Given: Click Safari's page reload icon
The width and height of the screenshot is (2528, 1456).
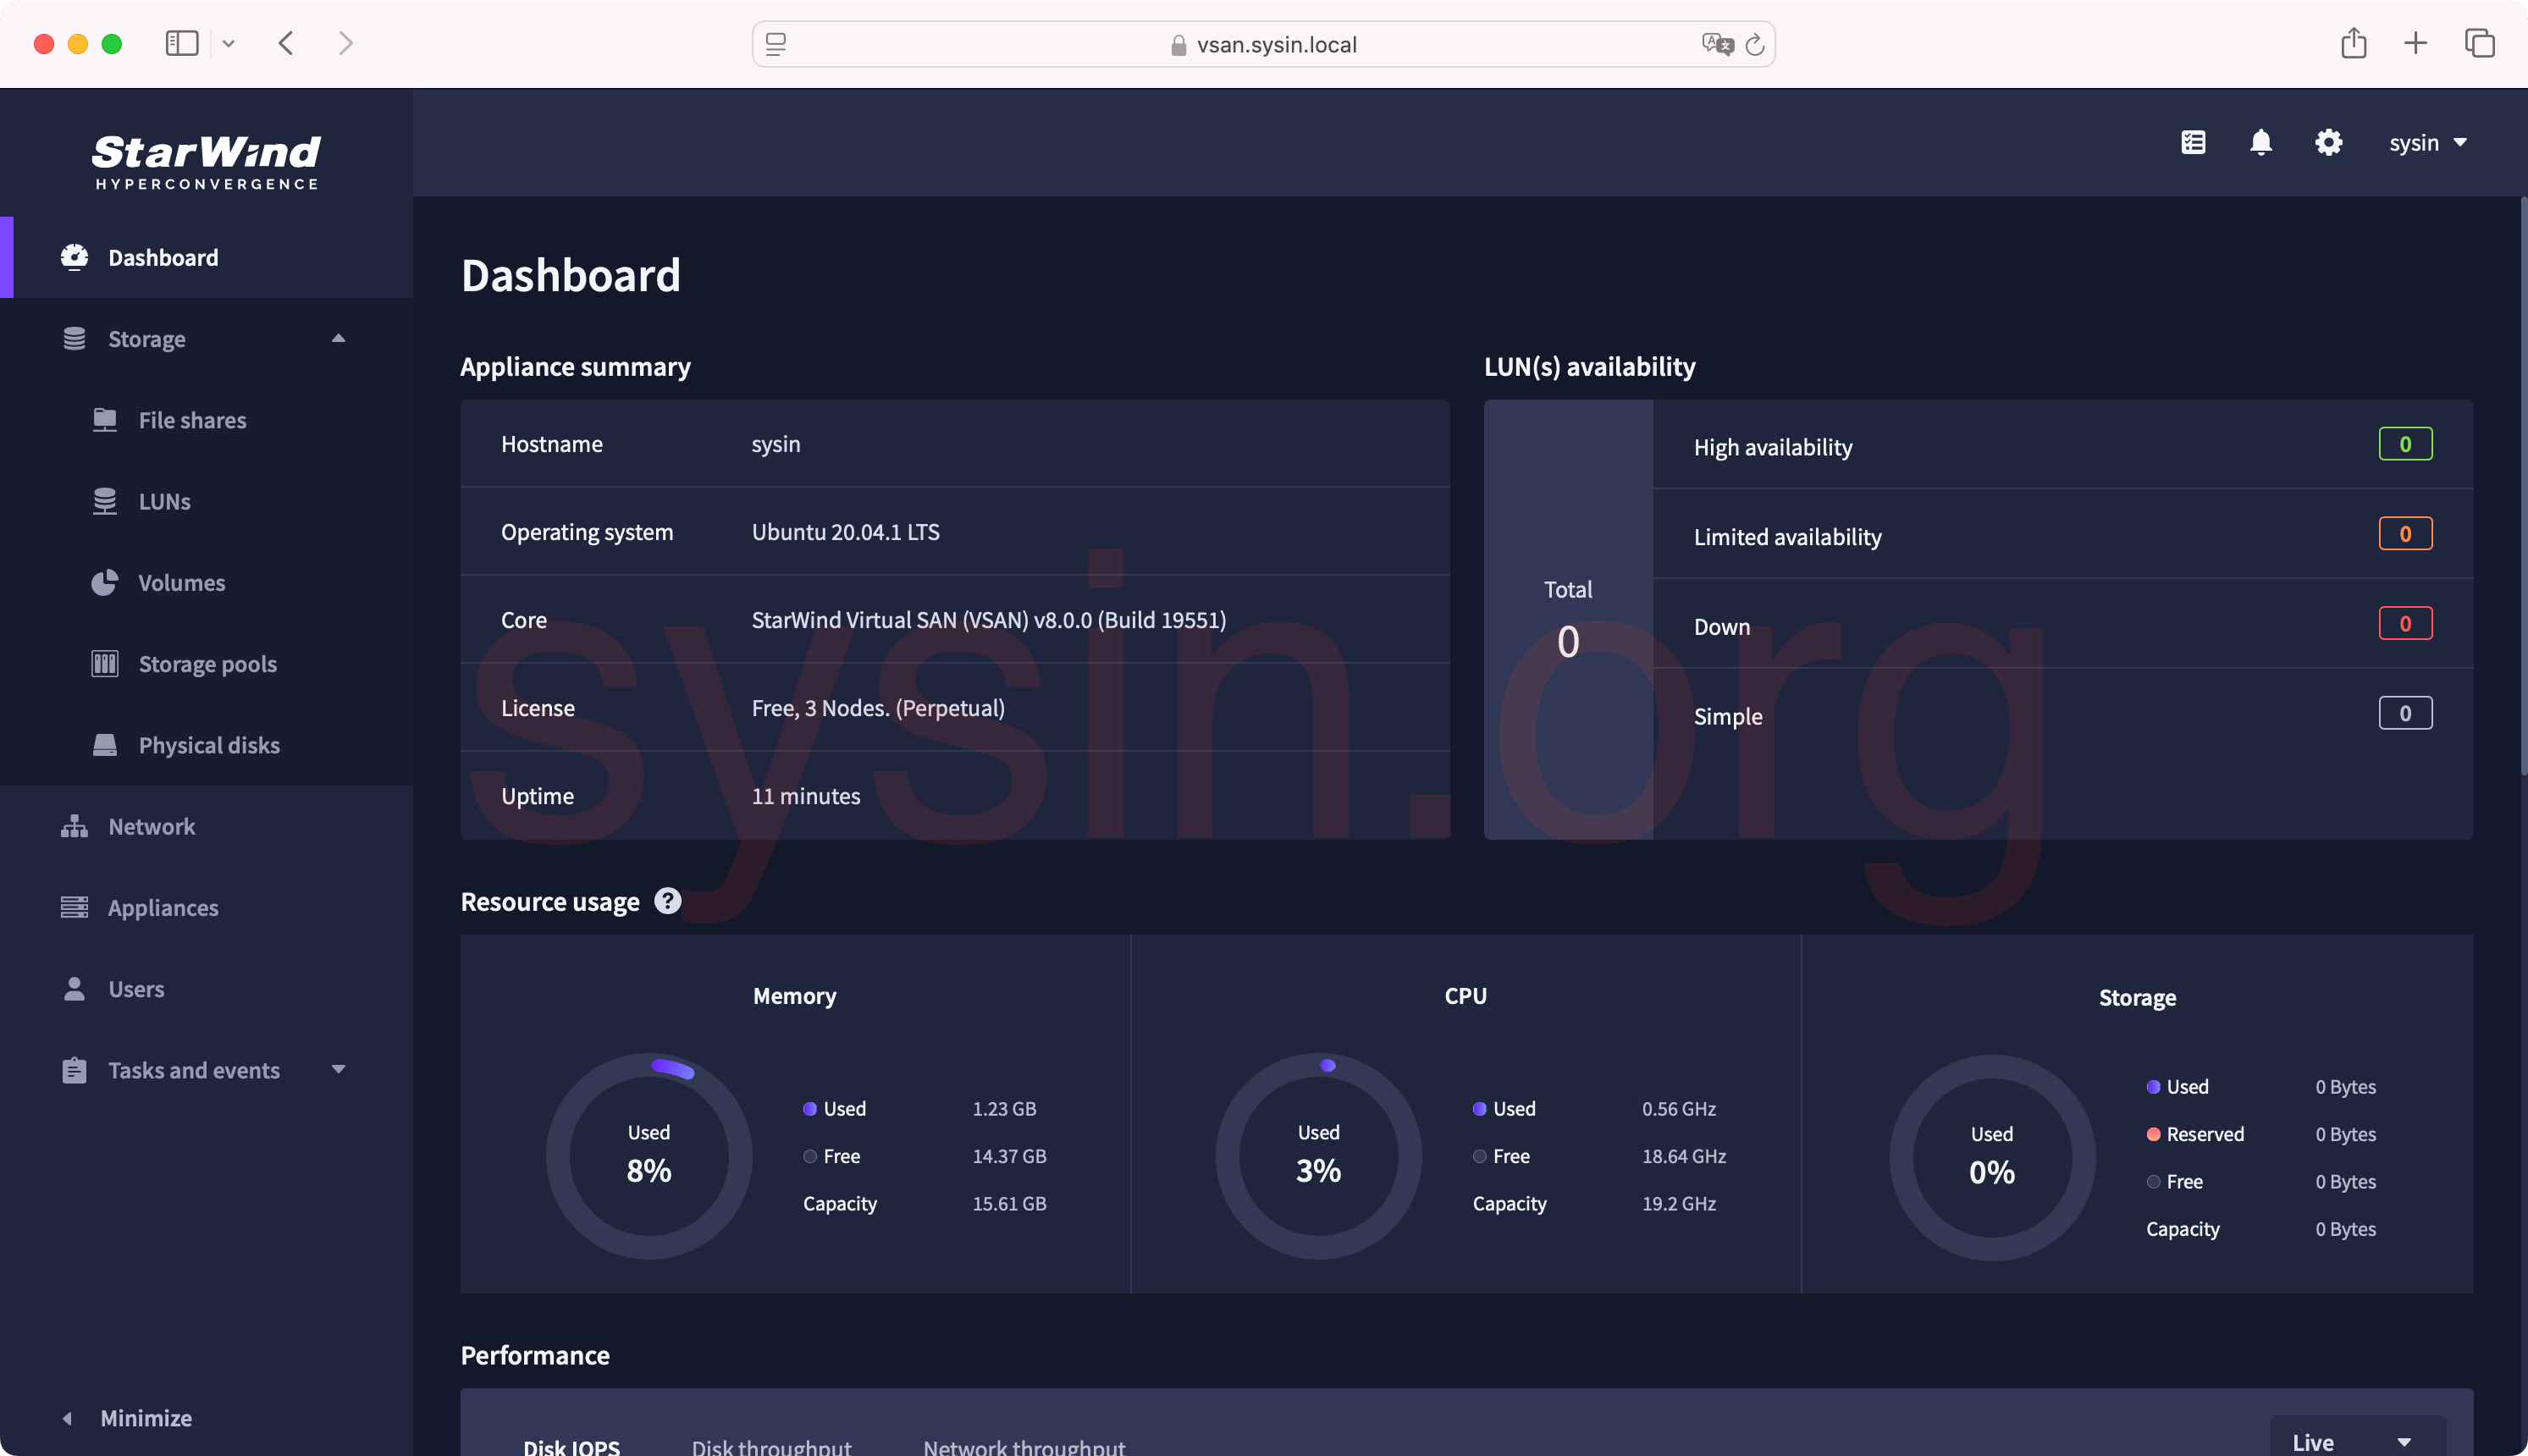Looking at the screenshot, I should tap(1754, 45).
